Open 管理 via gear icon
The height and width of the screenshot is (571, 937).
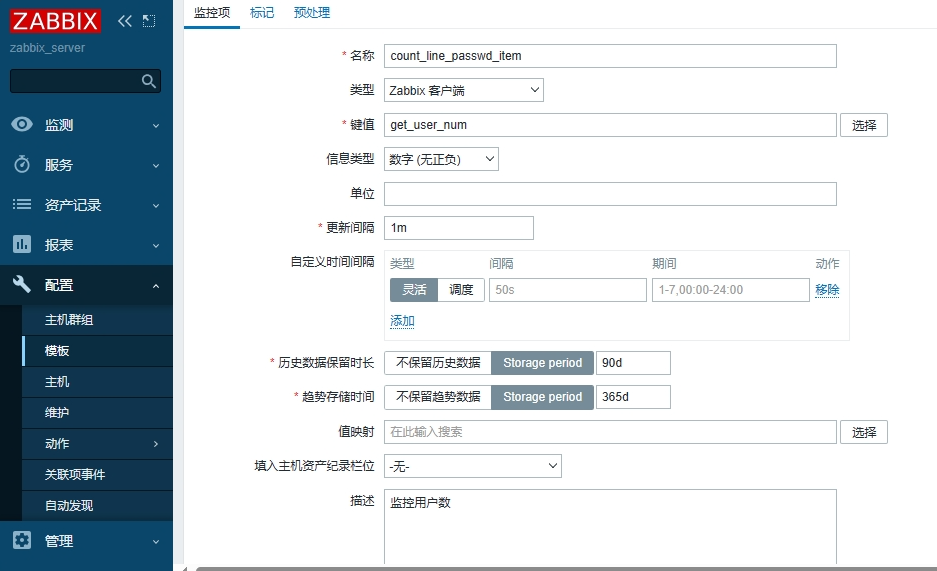(x=22, y=541)
